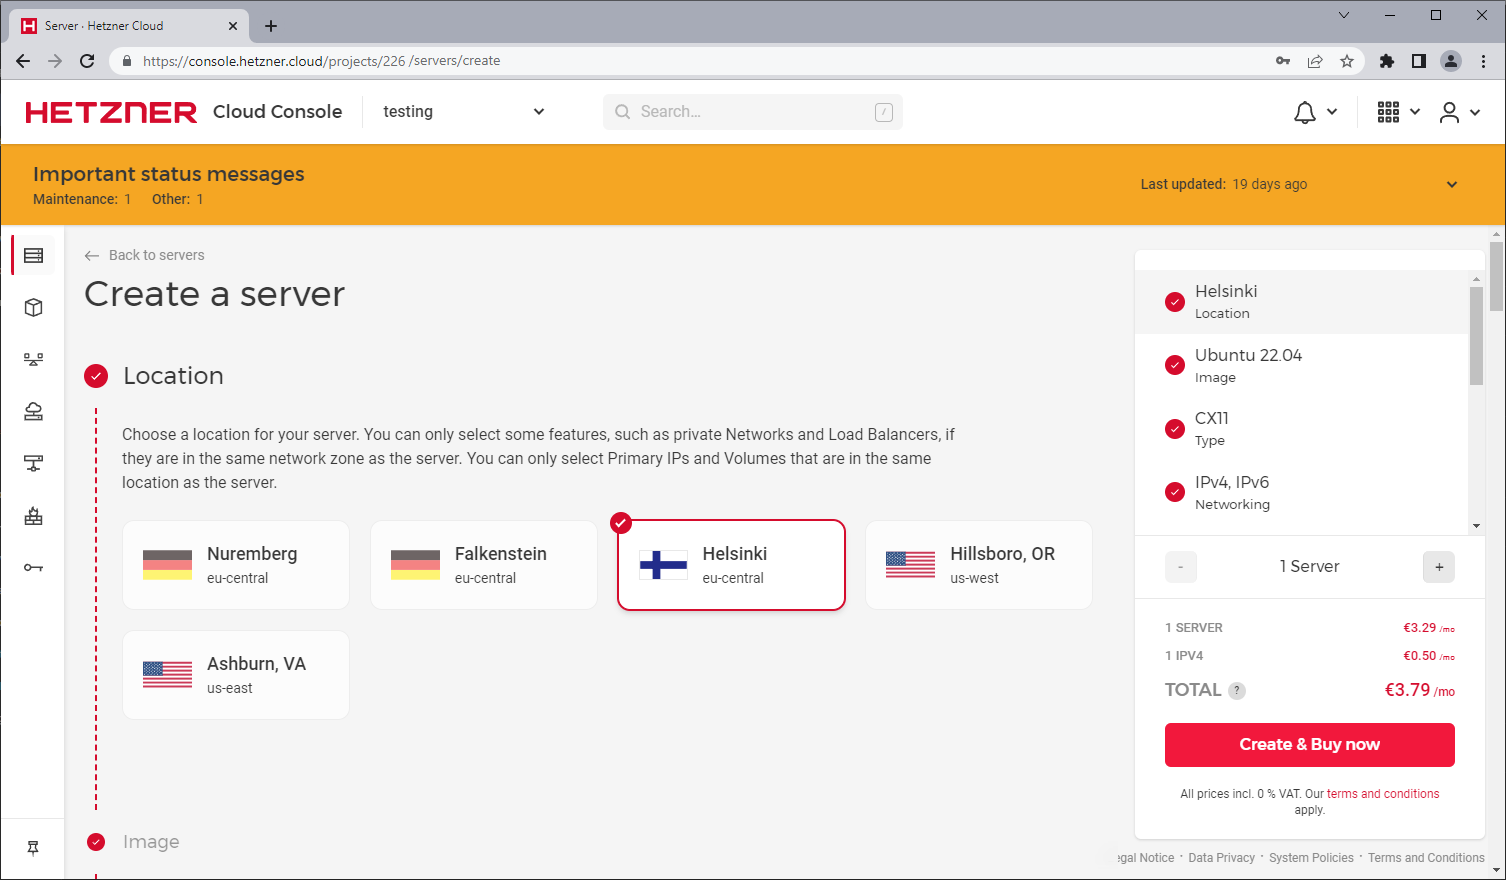Expand the Important status messages banner
Viewport: 1506px width, 880px height.
1452,184
